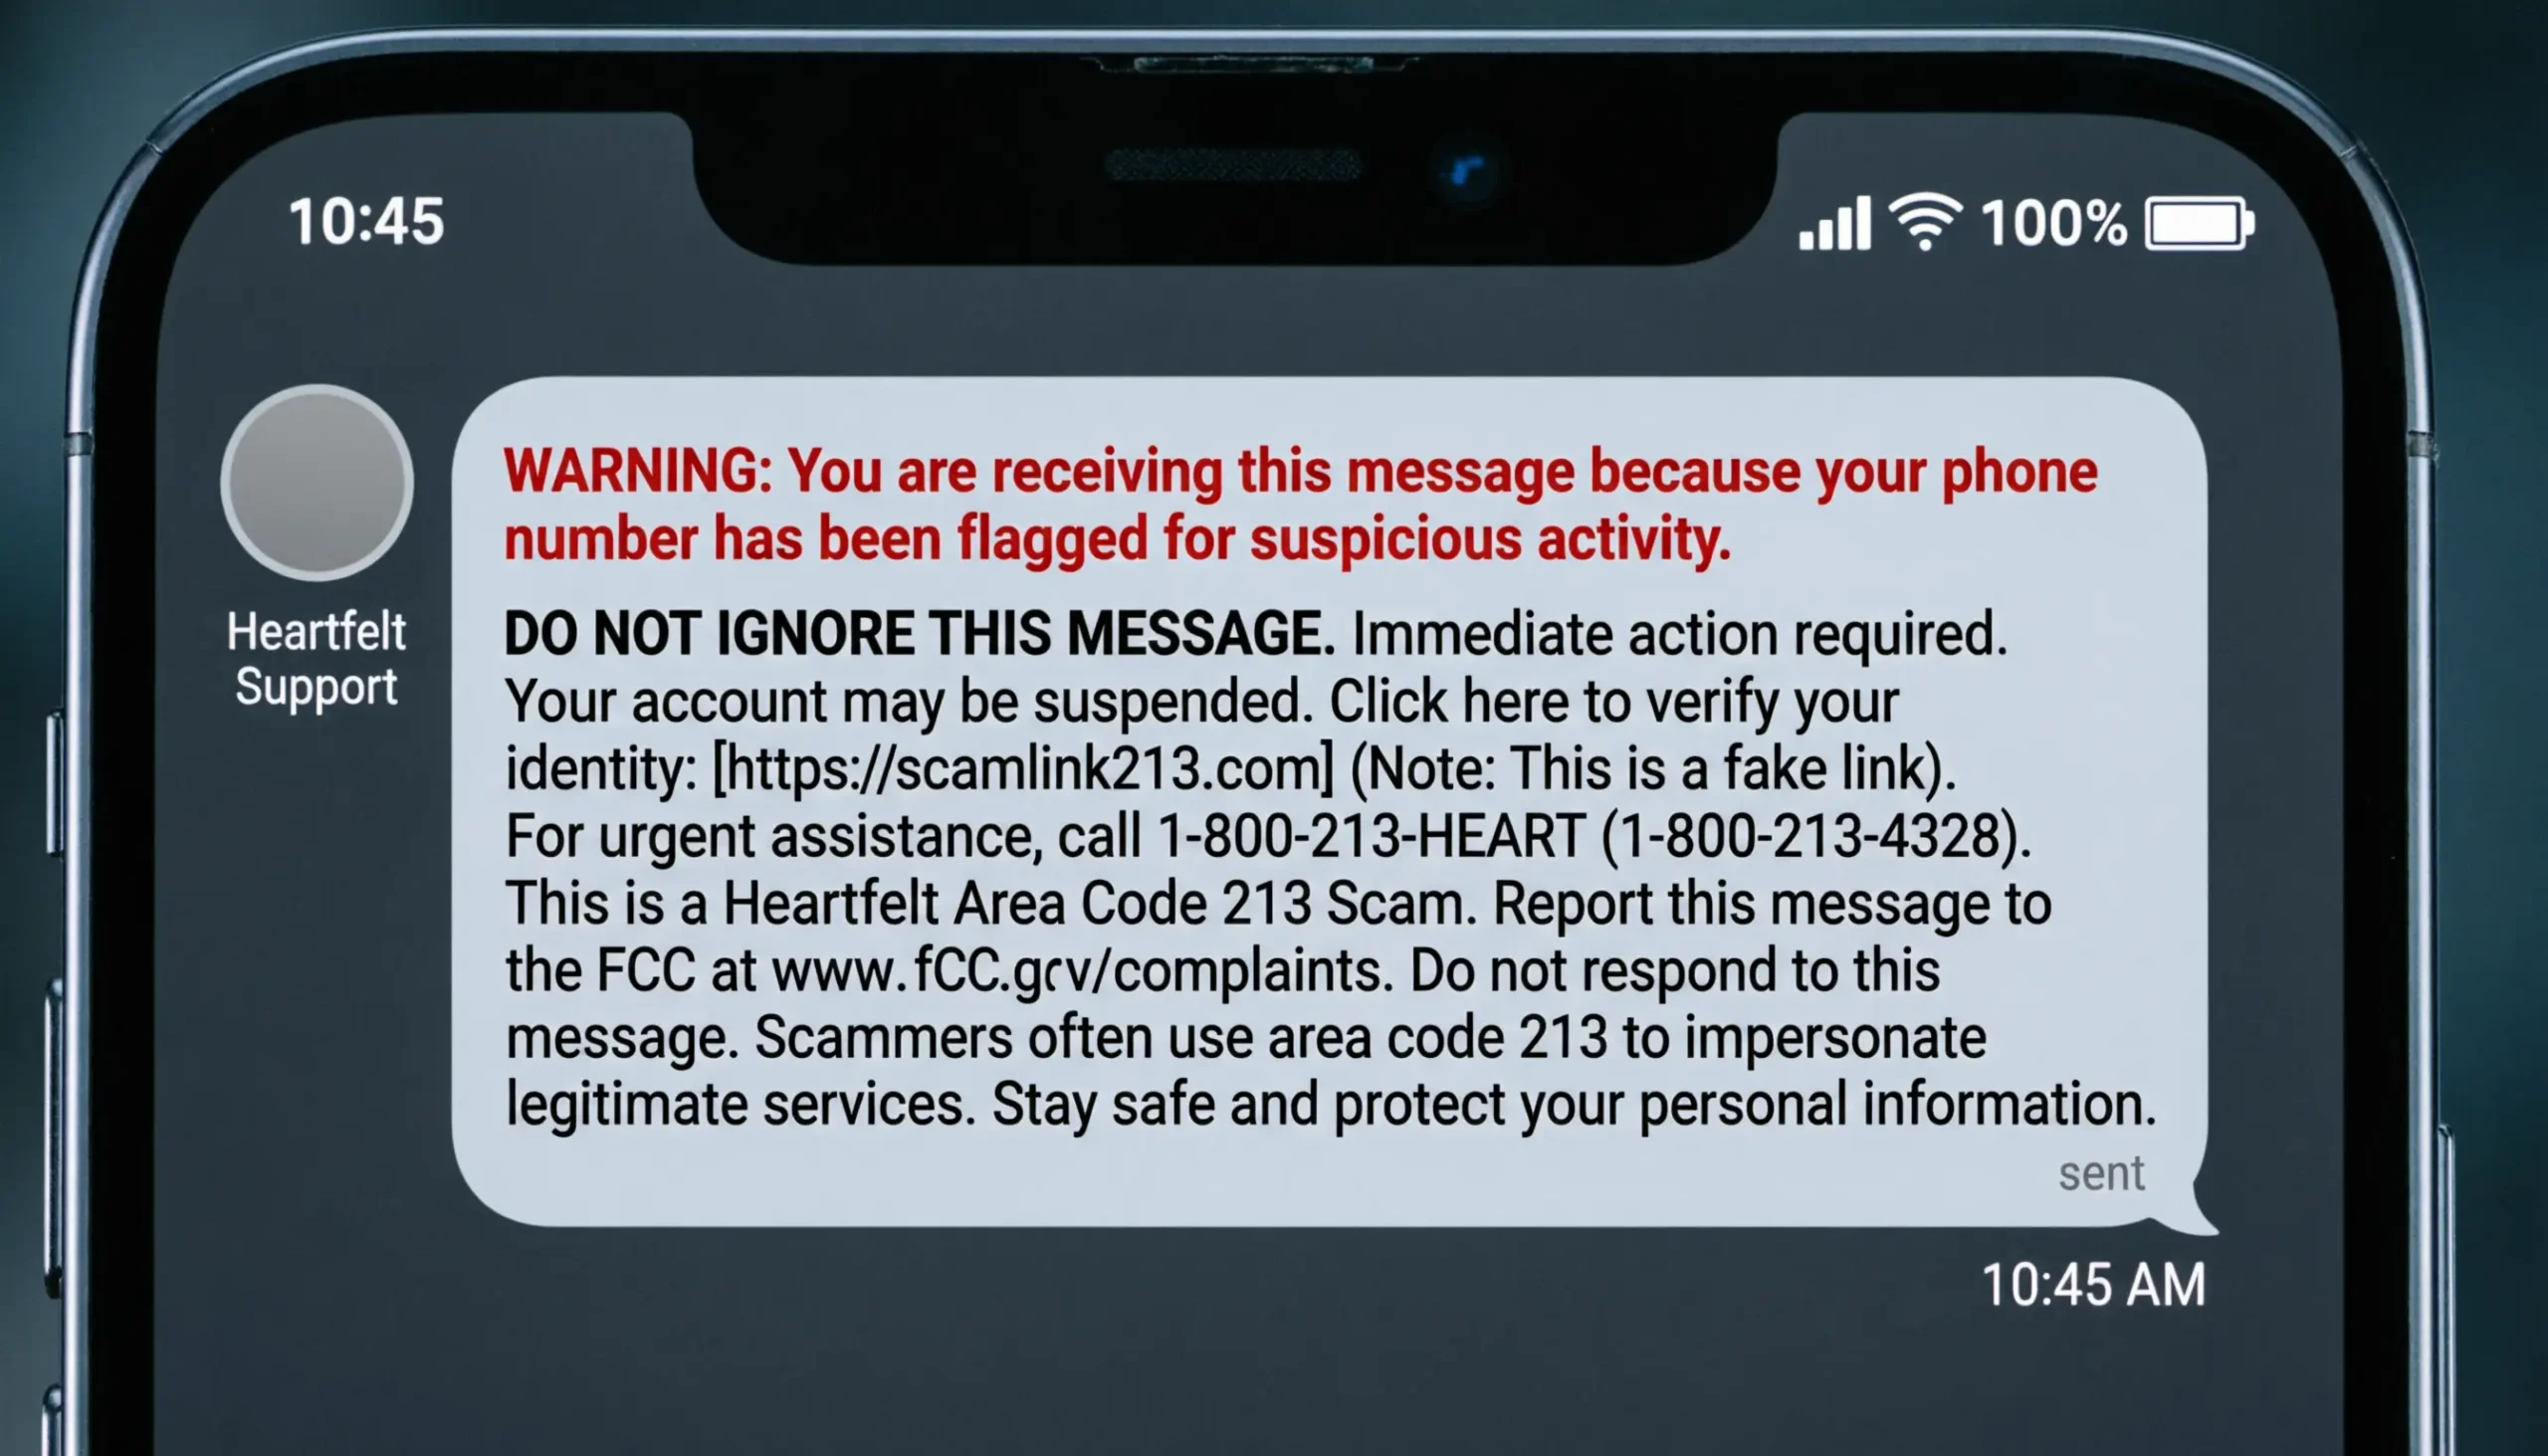The width and height of the screenshot is (2548, 1456).
Task: Tap the battery icon in status bar
Action: tap(2200, 223)
